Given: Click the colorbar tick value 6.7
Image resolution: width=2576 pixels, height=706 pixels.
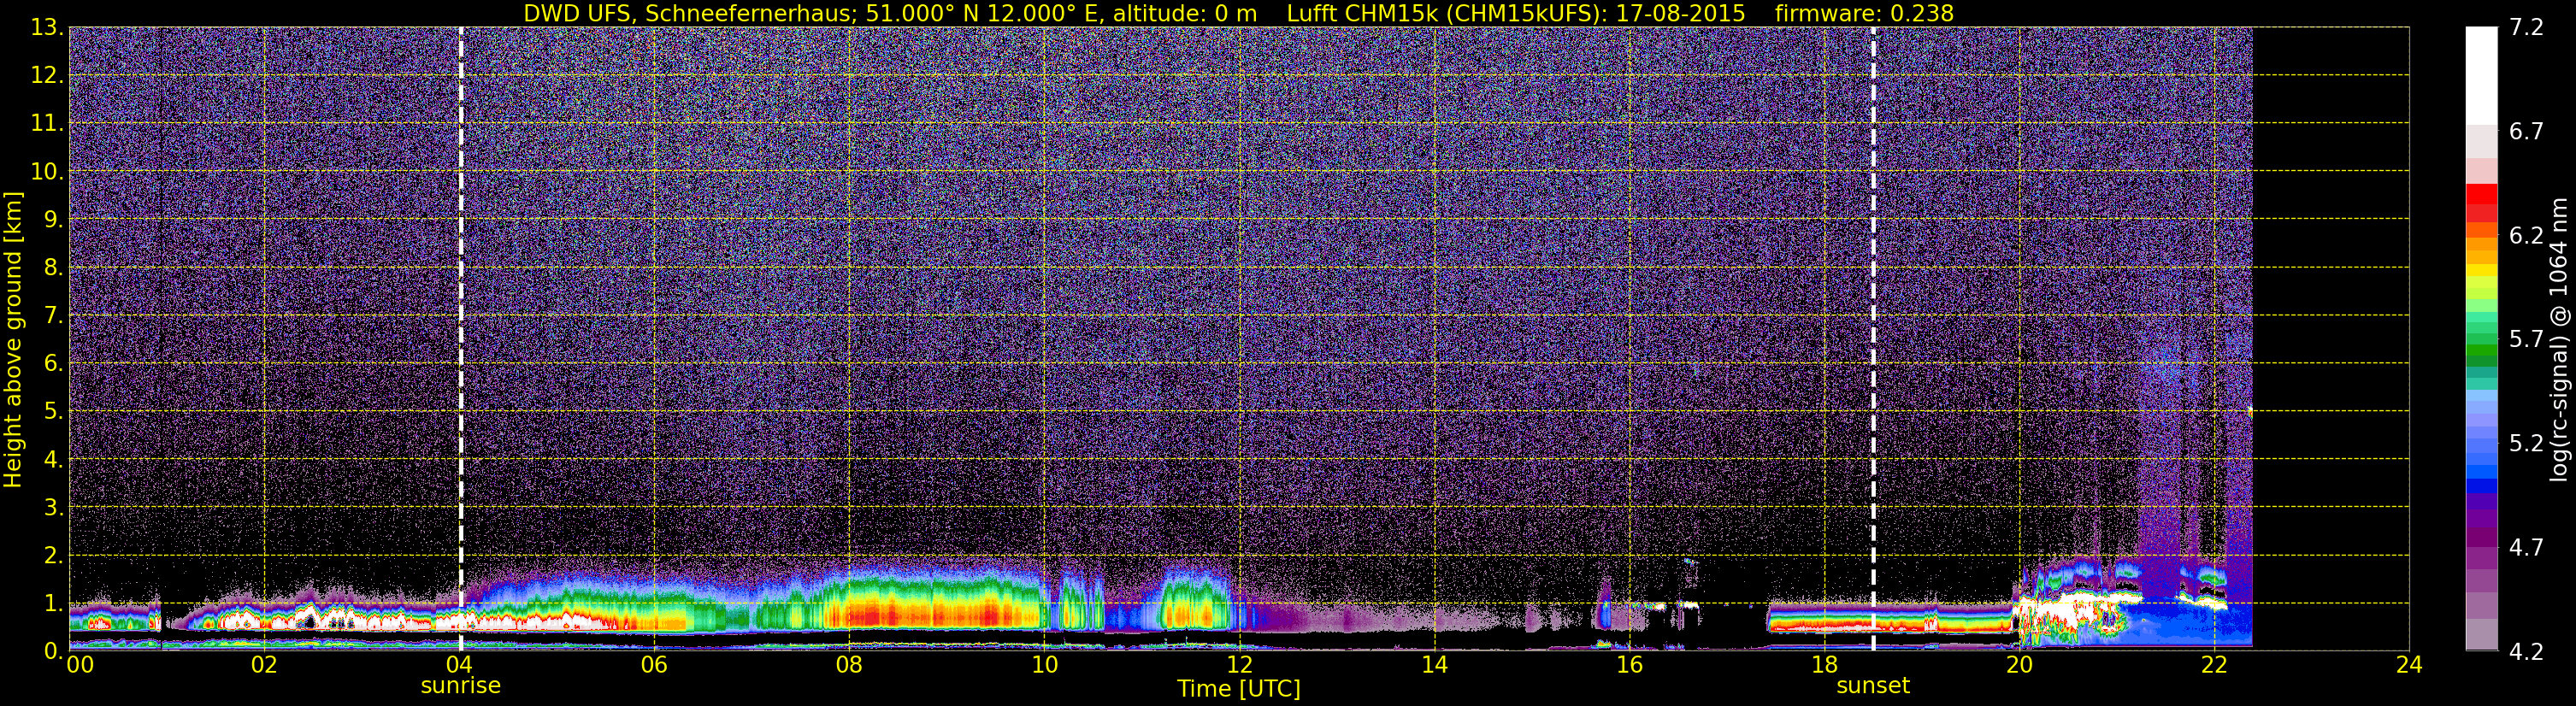Looking at the screenshot, I should (2526, 131).
